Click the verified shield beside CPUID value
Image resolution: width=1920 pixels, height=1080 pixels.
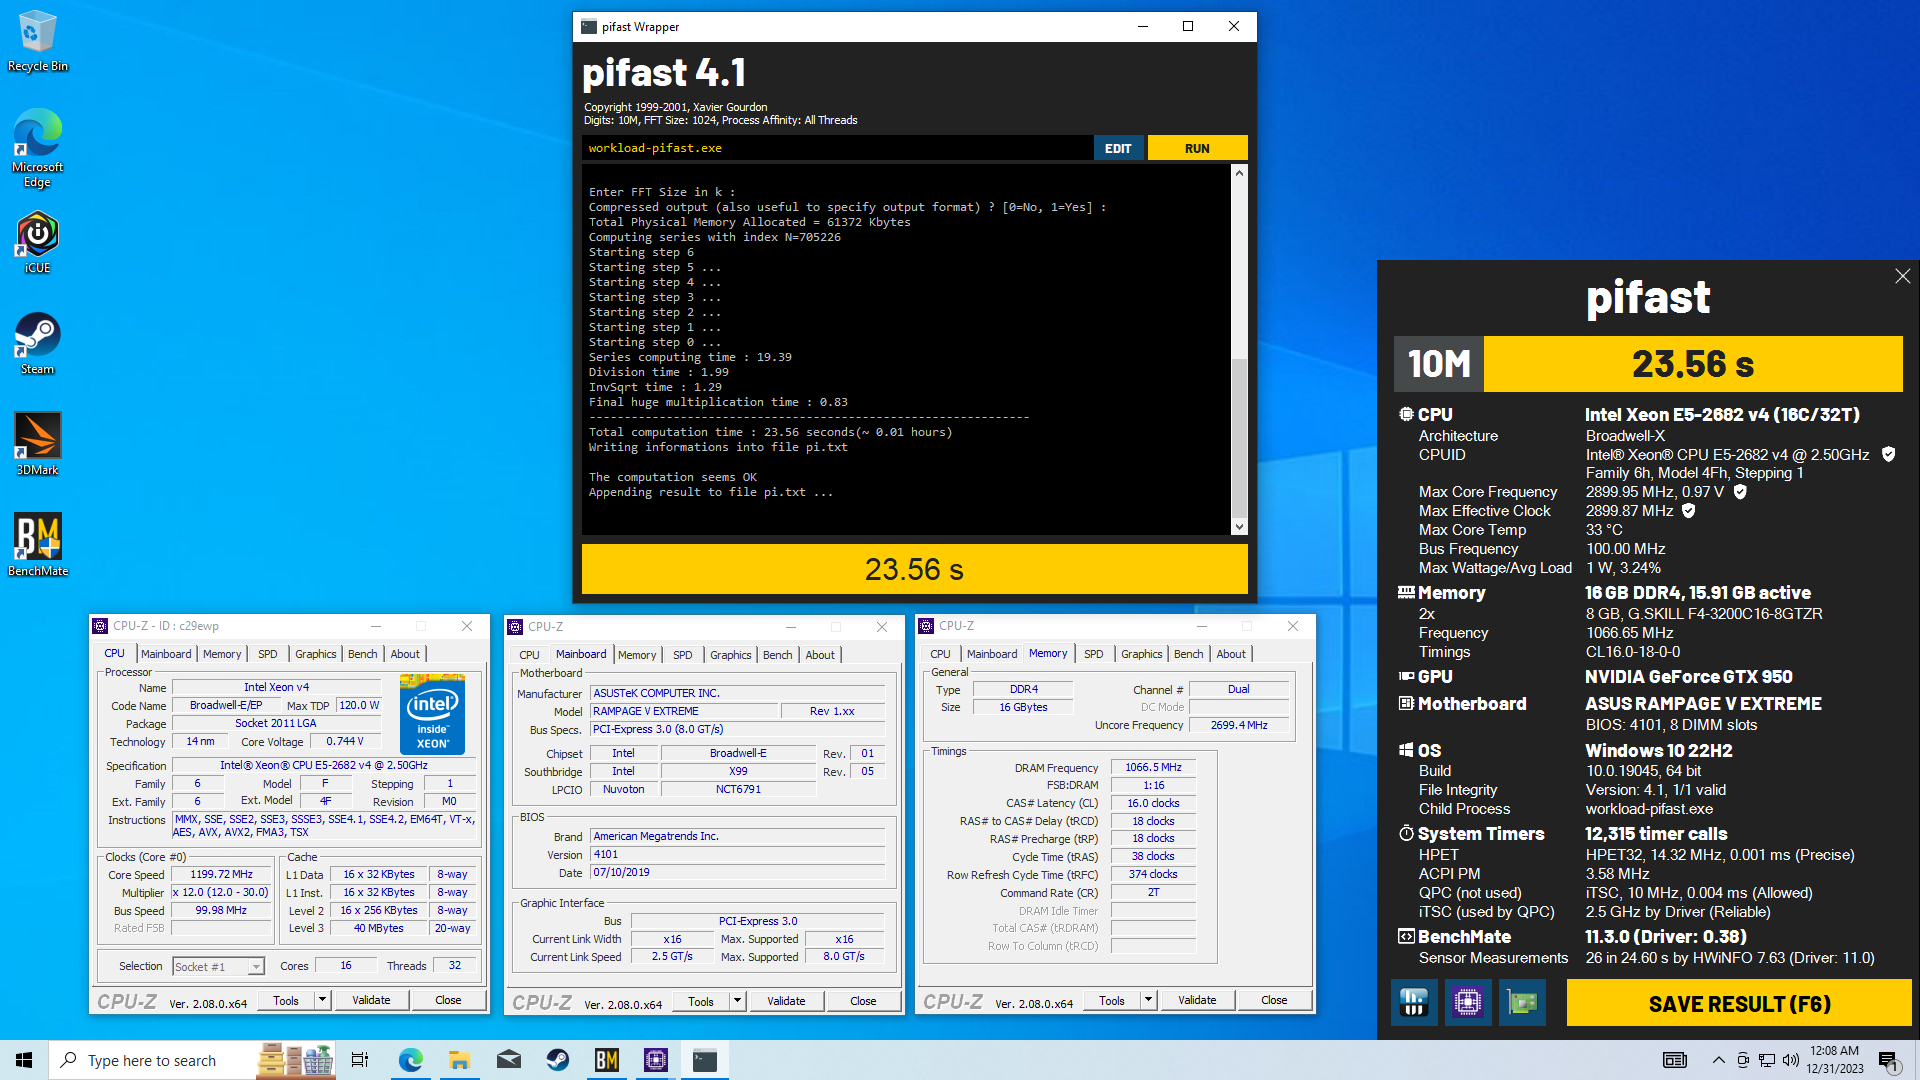point(1888,454)
